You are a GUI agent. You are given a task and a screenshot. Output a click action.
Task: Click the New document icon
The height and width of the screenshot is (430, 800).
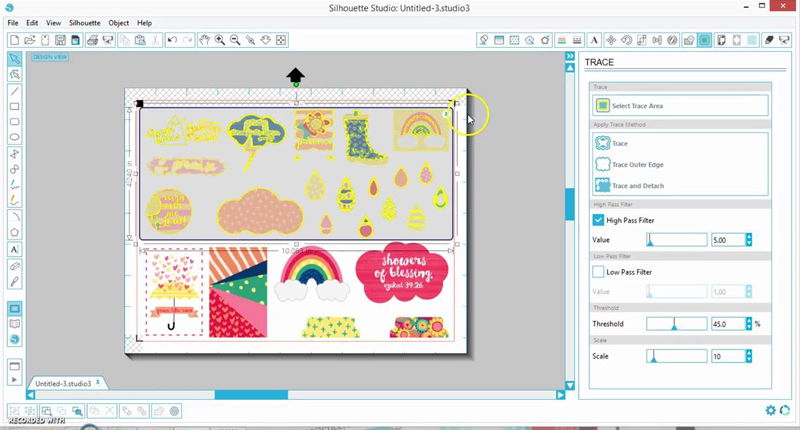point(14,40)
